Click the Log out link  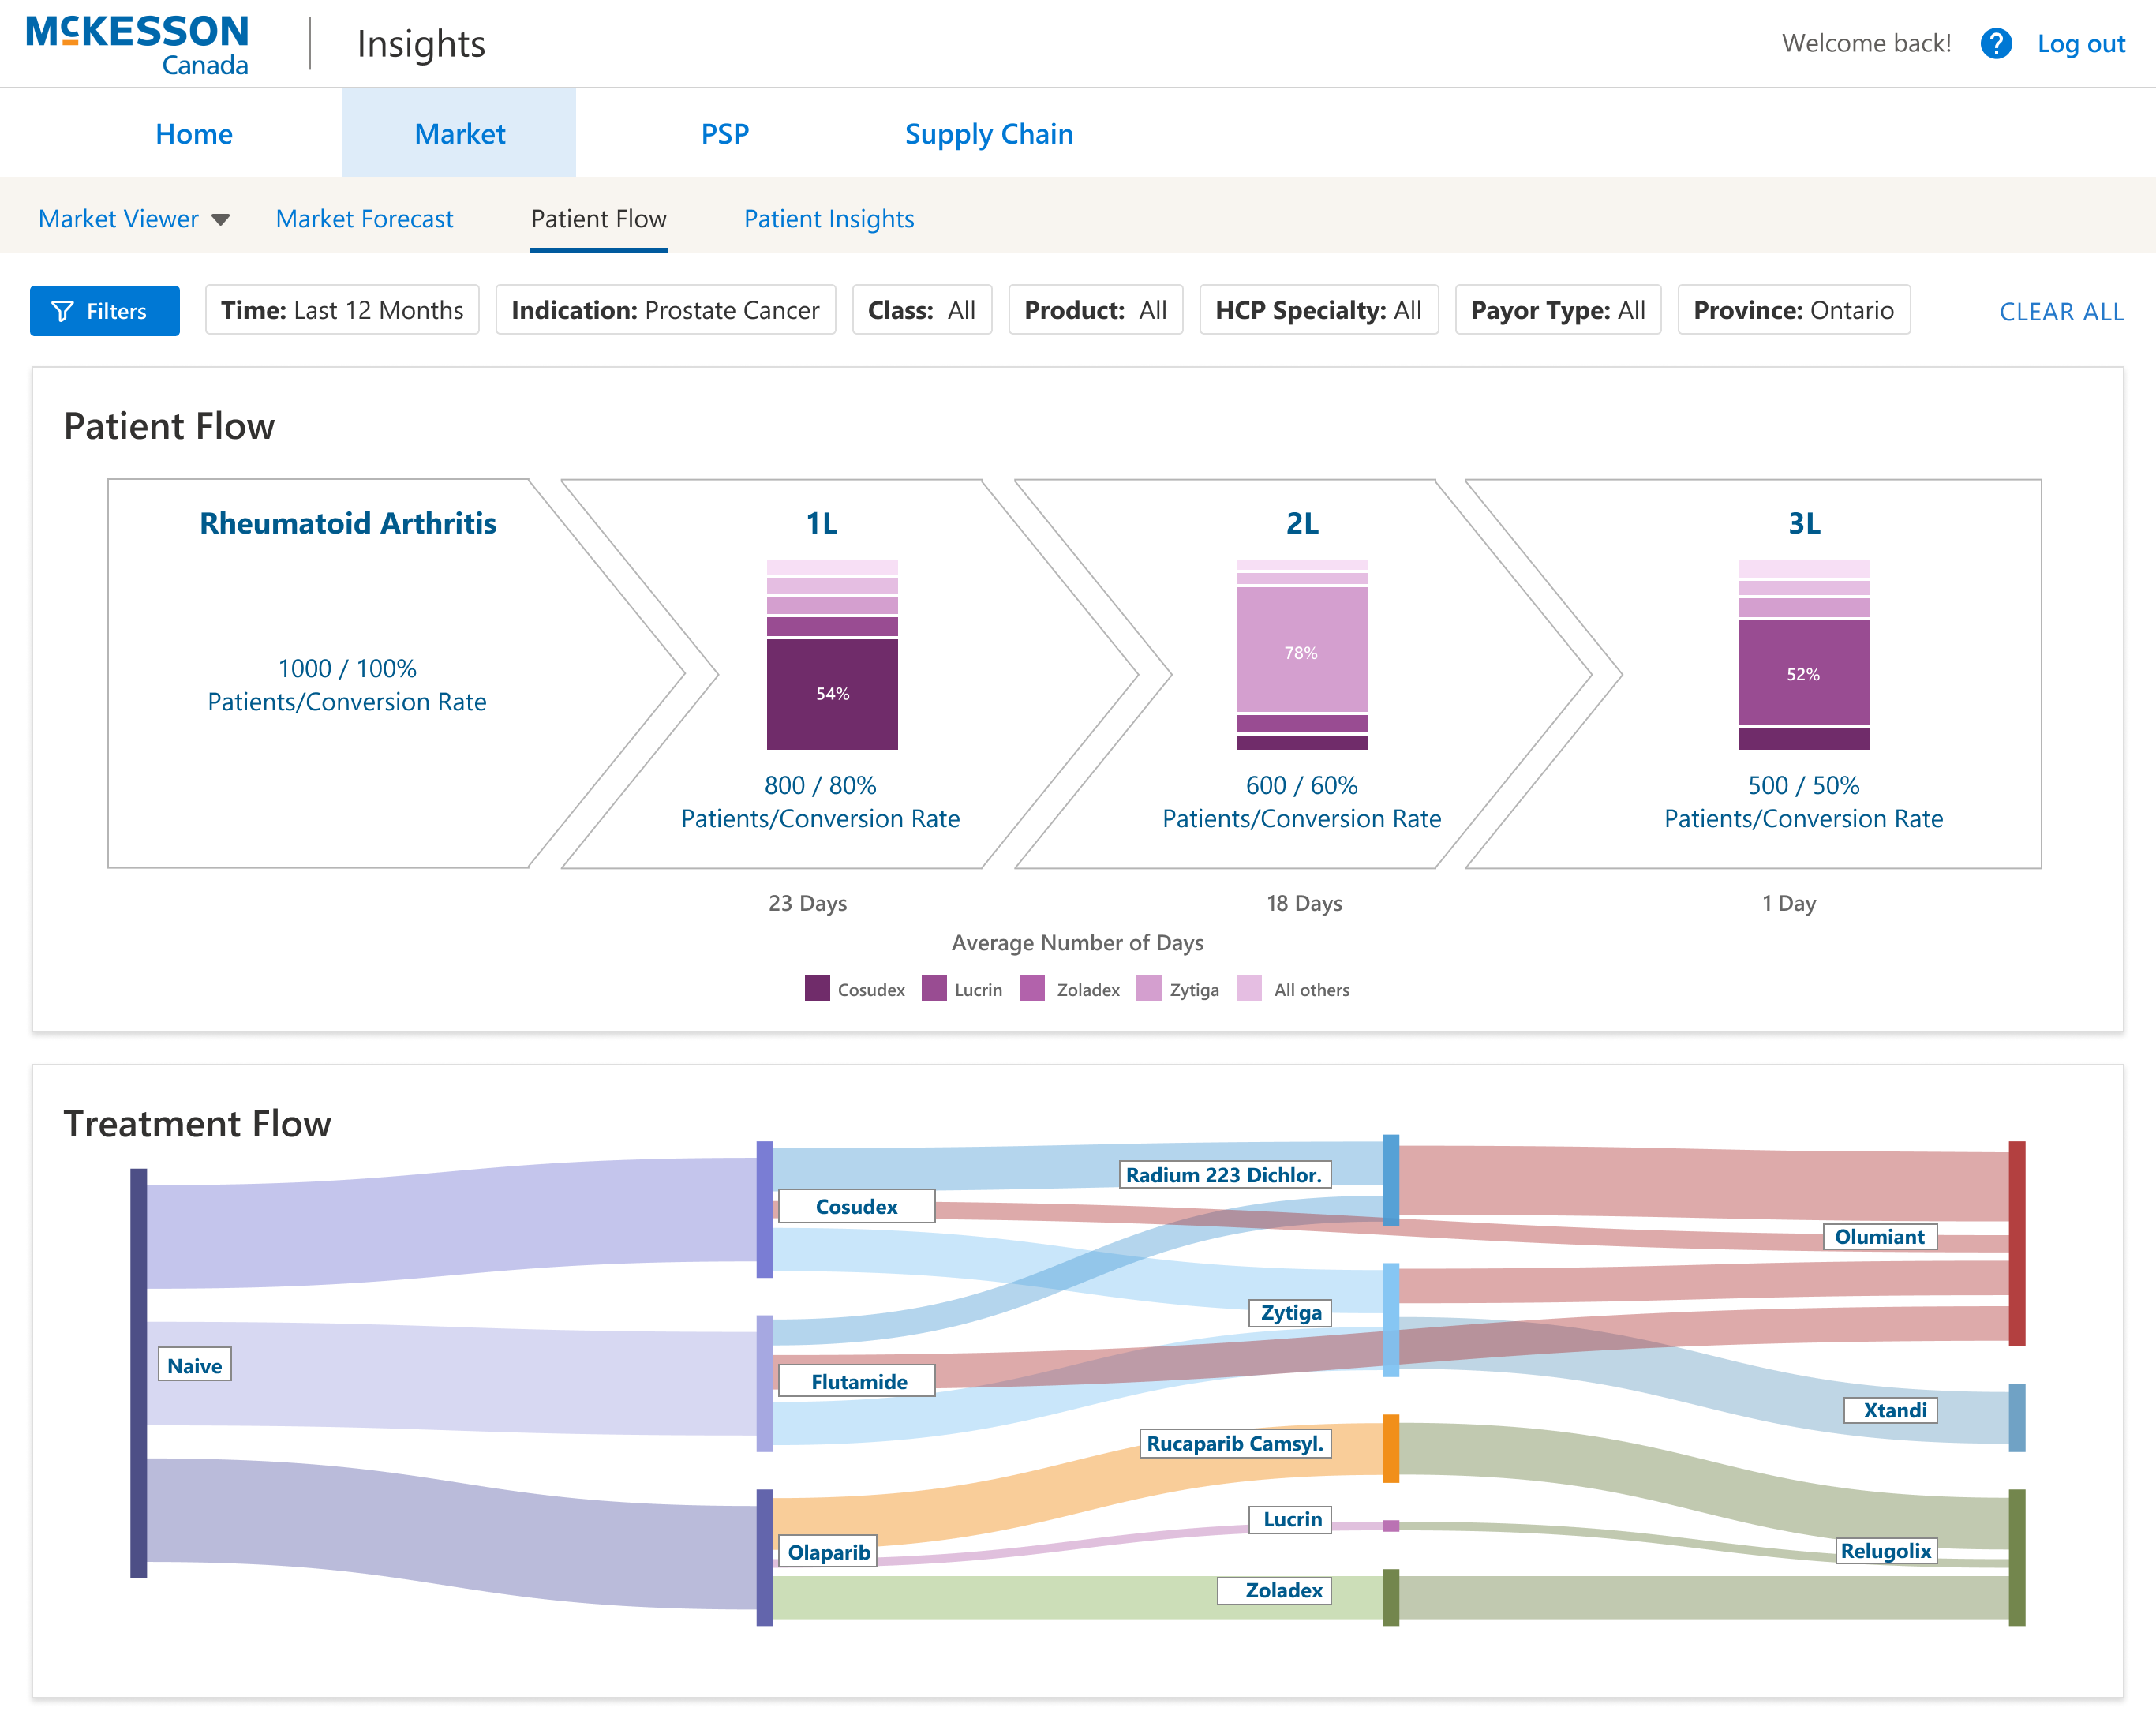(x=2080, y=44)
